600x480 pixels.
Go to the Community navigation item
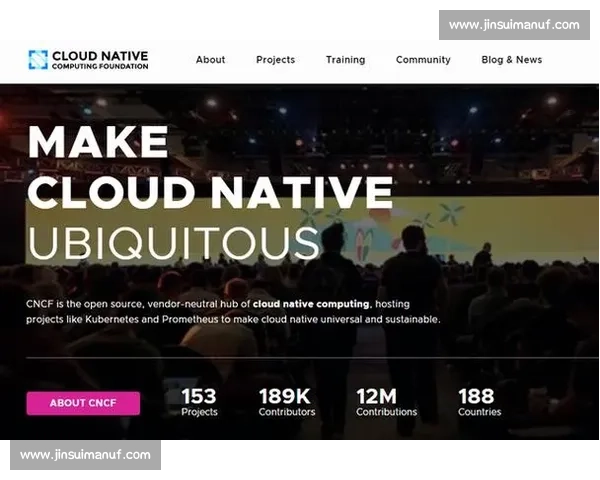tap(423, 60)
